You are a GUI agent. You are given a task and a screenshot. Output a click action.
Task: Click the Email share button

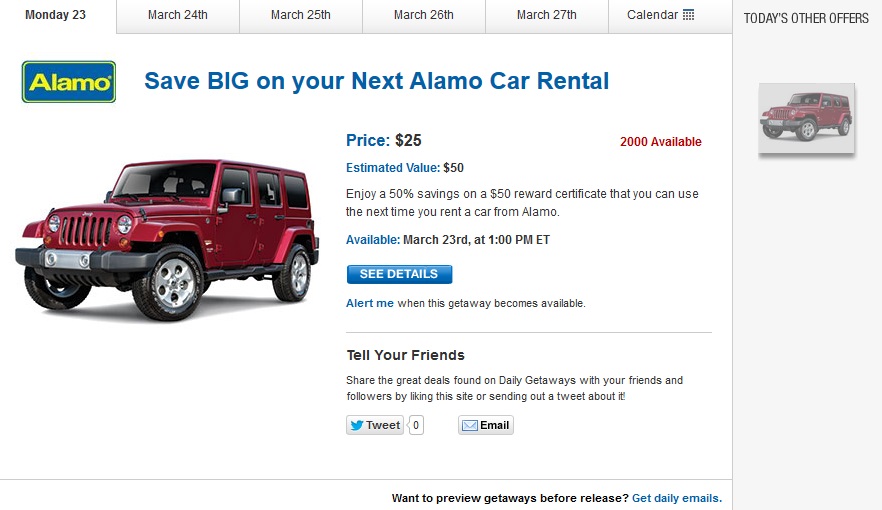pyautogui.click(x=486, y=425)
